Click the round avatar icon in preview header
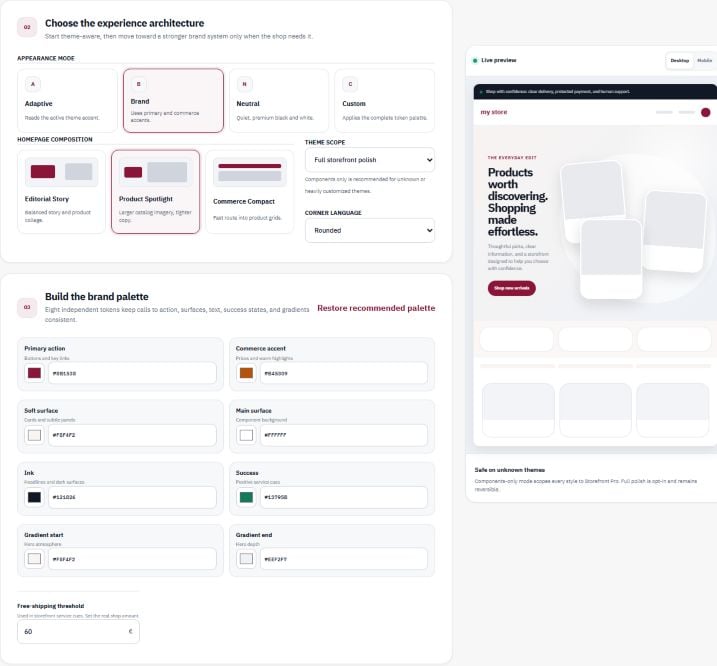The image size is (717, 666). (706, 112)
